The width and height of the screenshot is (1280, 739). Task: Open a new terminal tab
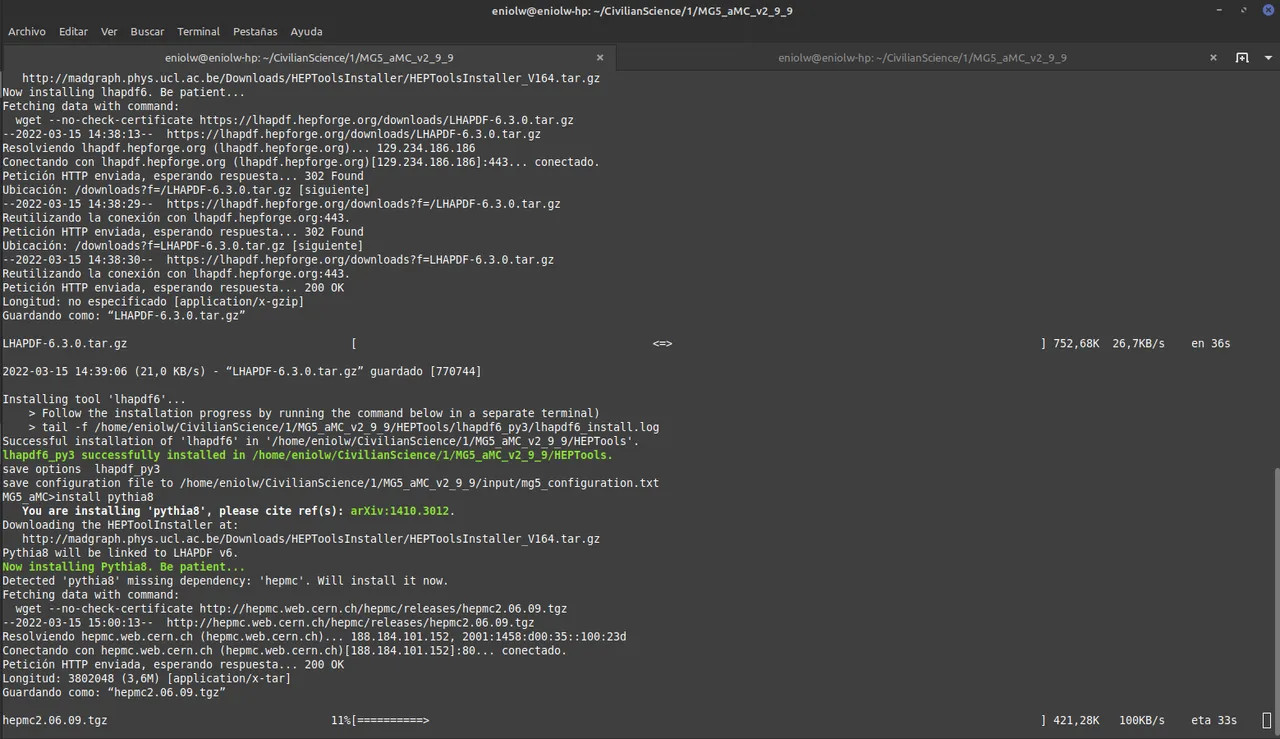pyautogui.click(x=1242, y=58)
